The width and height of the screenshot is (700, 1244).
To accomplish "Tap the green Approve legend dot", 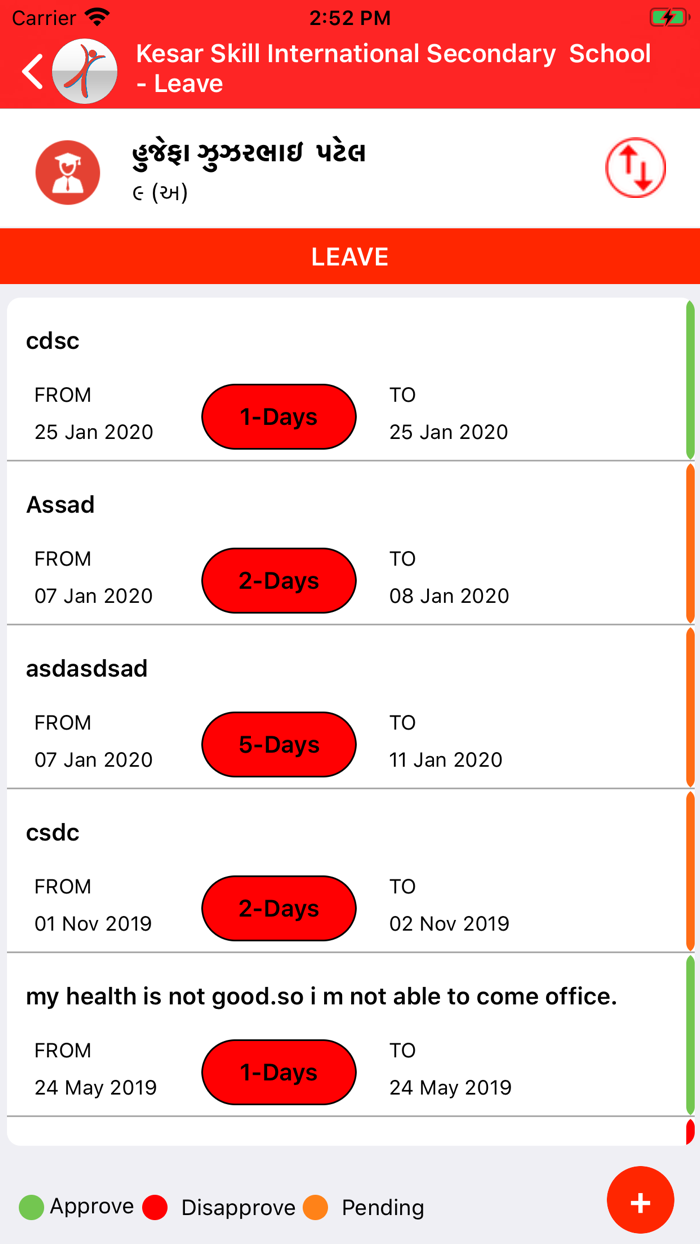I will [31, 1207].
